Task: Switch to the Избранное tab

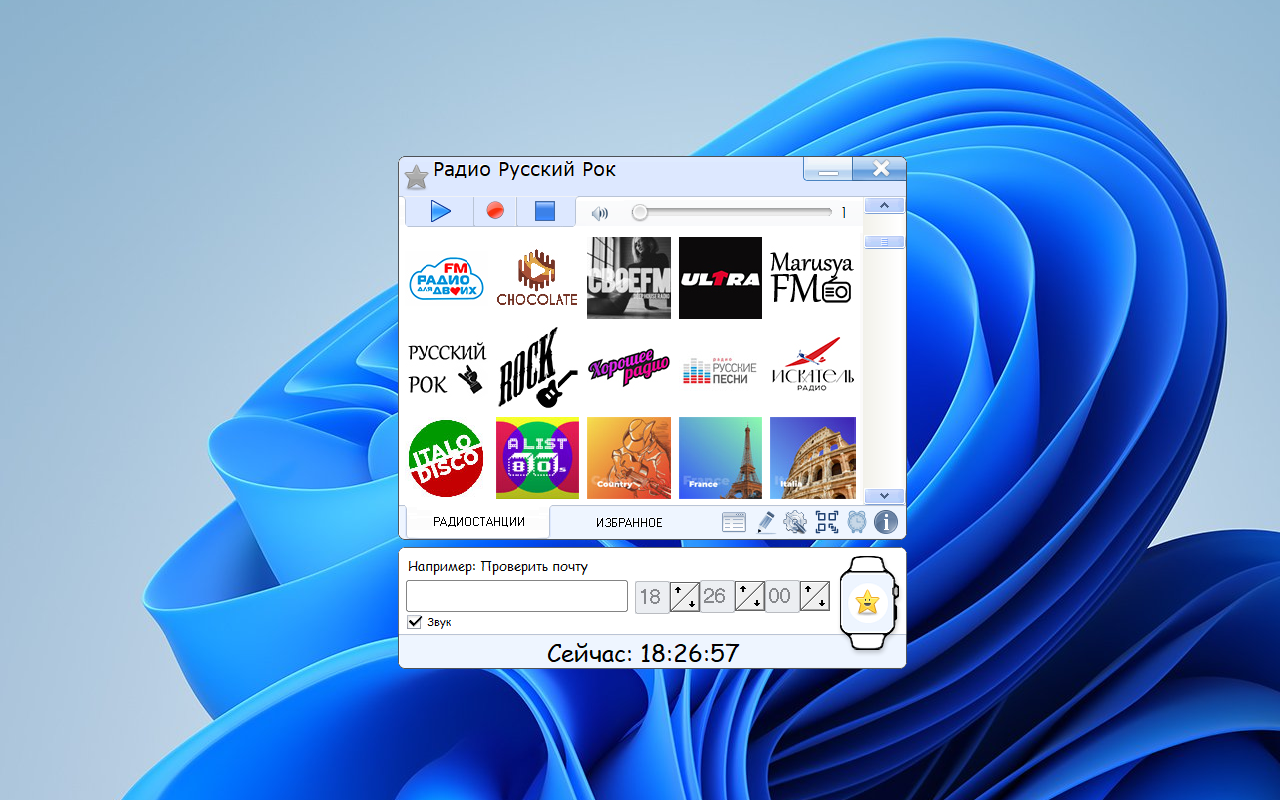Action: click(x=629, y=522)
